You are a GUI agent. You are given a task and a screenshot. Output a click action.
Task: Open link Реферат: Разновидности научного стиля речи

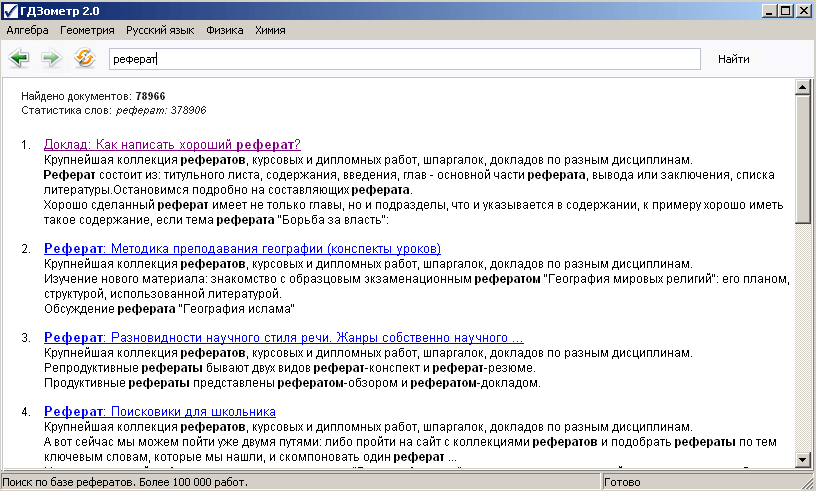tap(284, 337)
